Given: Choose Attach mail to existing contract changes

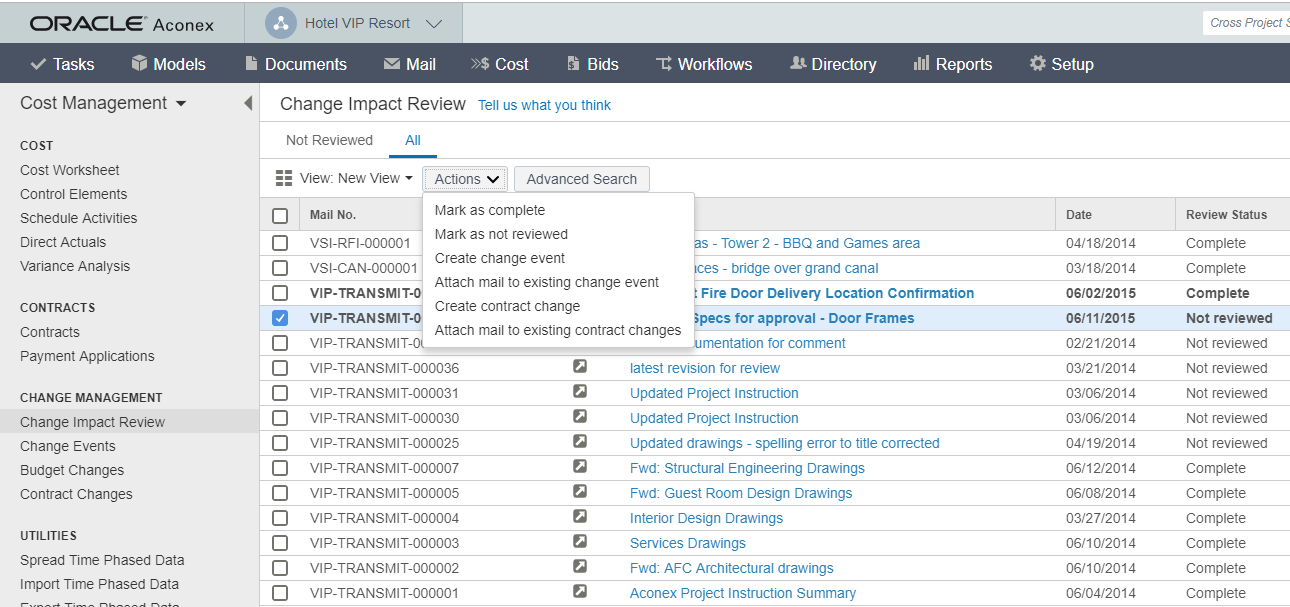Looking at the screenshot, I should (x=558, y=330).
